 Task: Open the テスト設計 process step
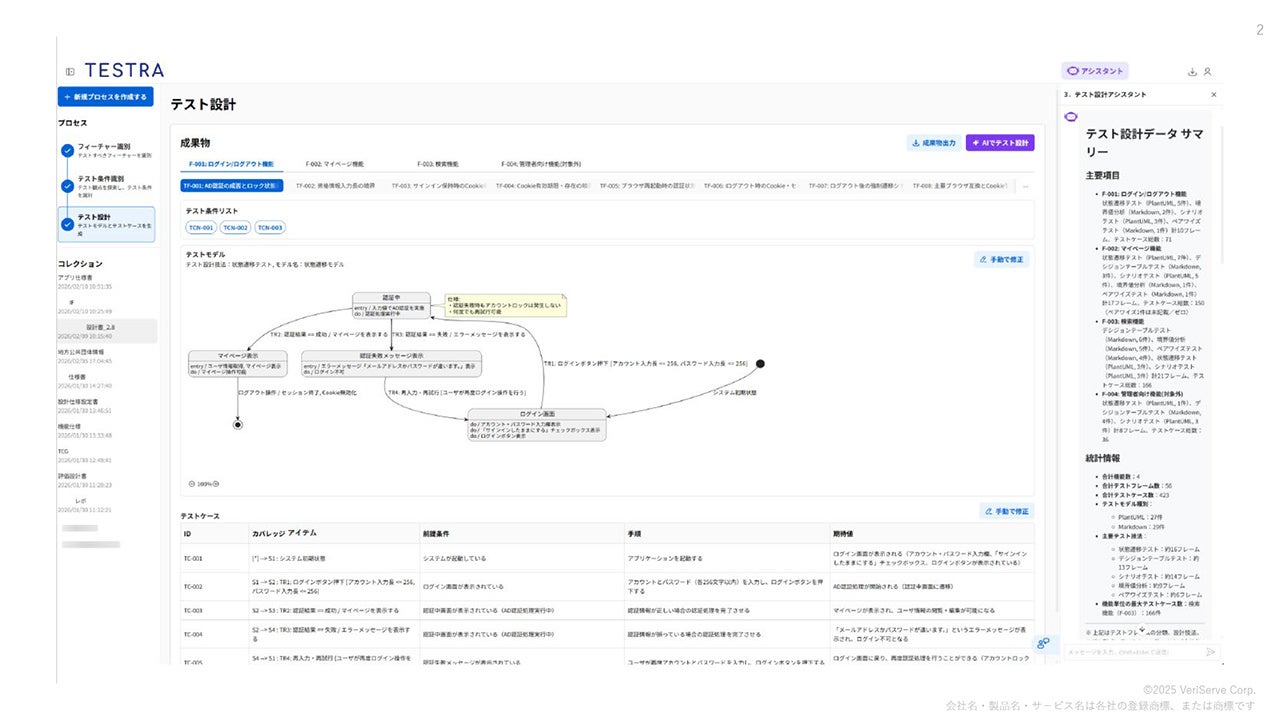pyautogui.click(x=107, y=224)
